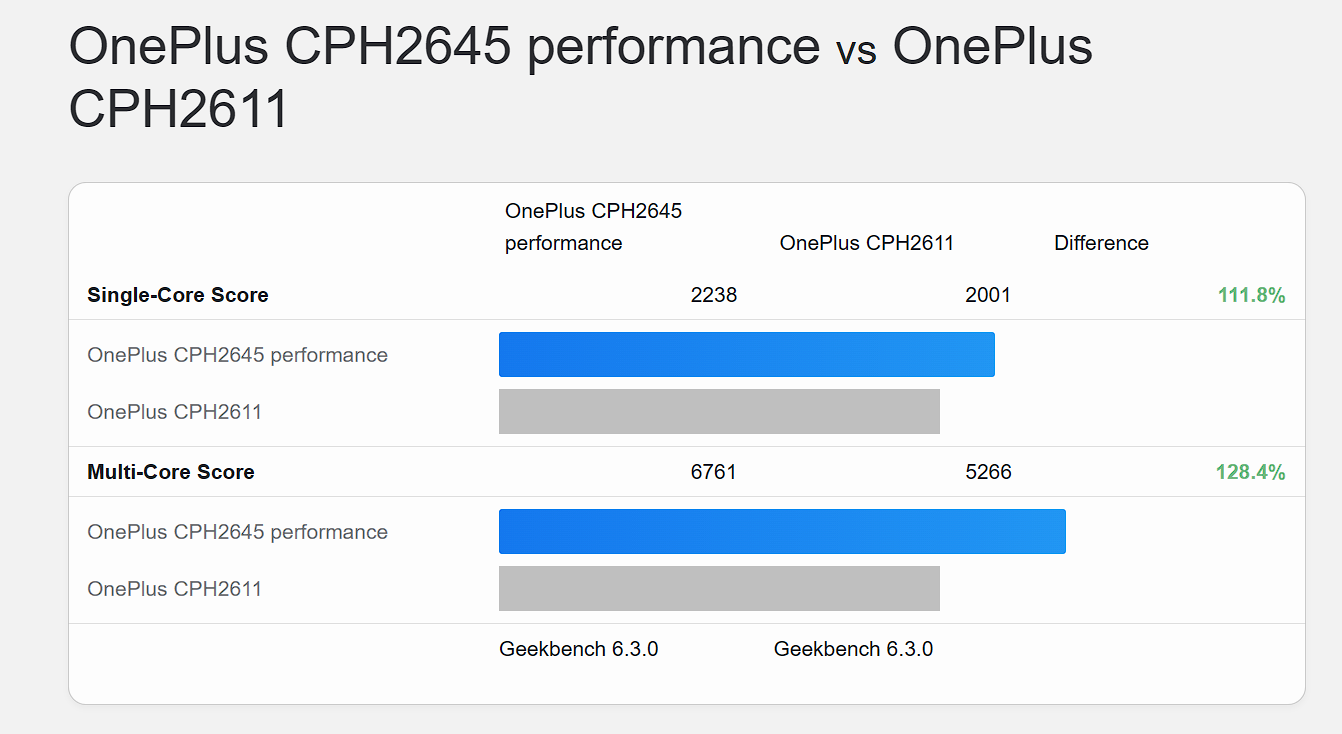This screenshot has height=734, width=1342.
Task: Click the multi-core score value 5266
Action: click(x=988, y=472)
